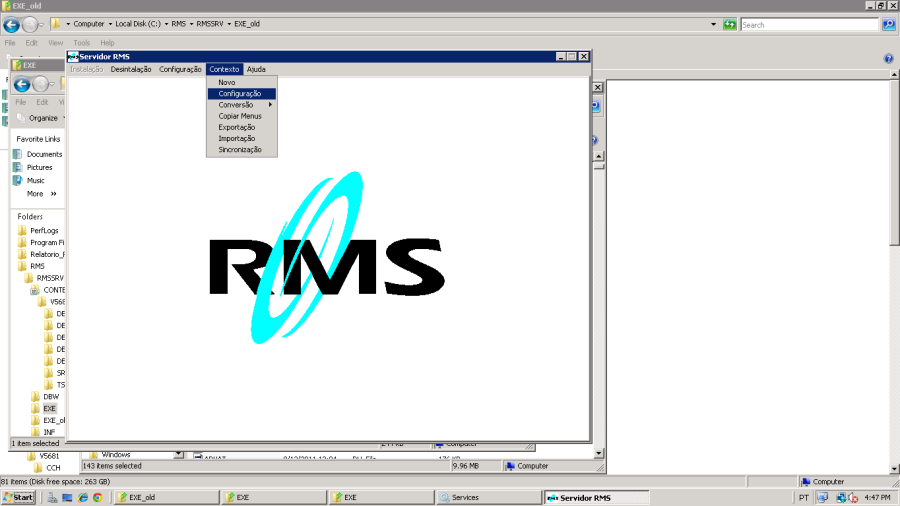900x506 pixels.
Task: Switch to Servidor RMS taskbar button
Action: (597, 497)
